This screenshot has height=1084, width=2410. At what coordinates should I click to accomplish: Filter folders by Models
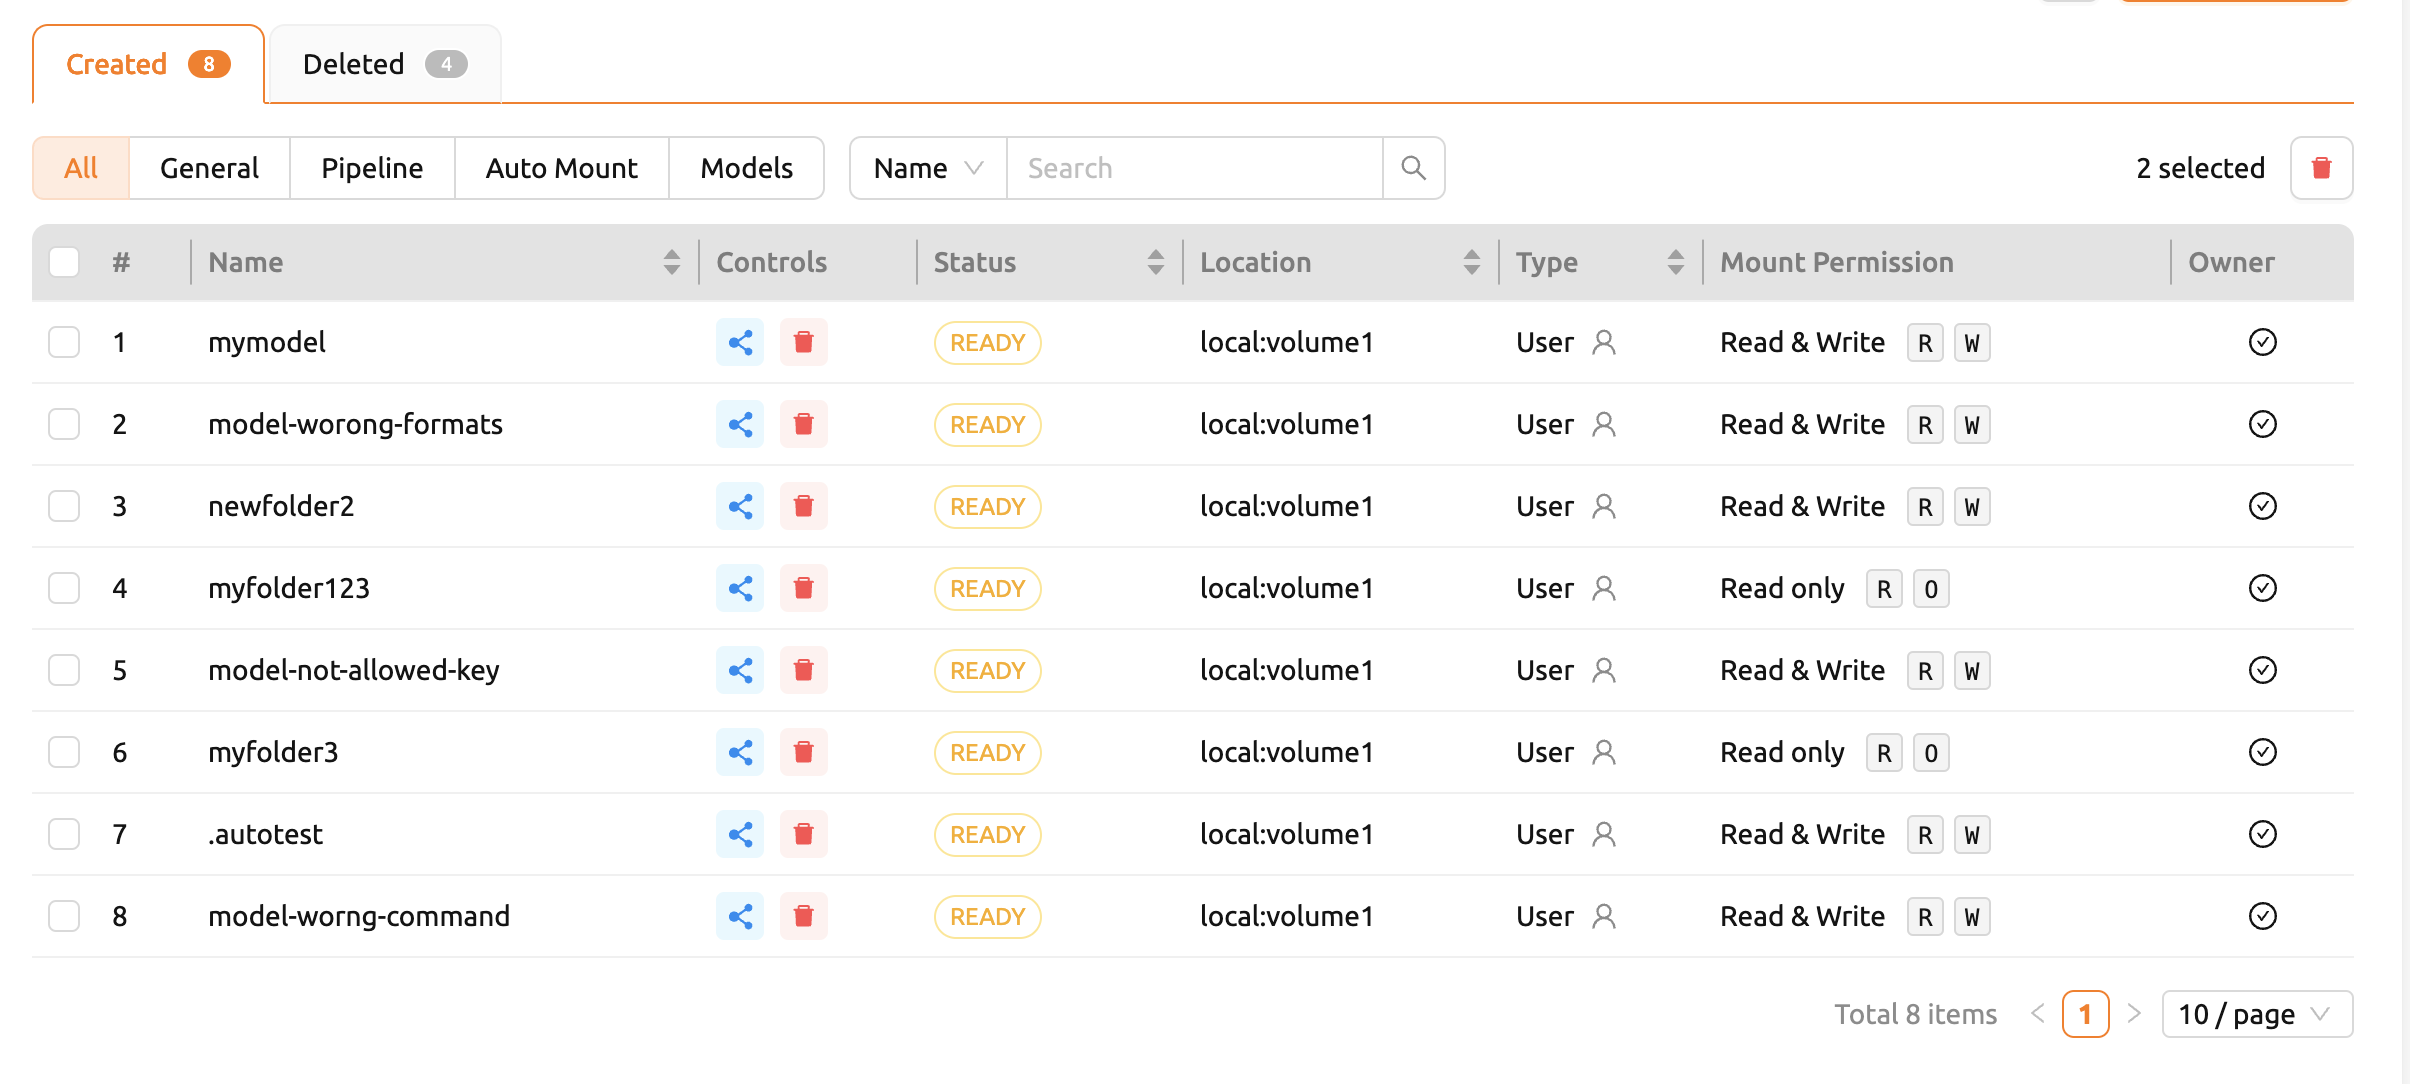[747, 168]
